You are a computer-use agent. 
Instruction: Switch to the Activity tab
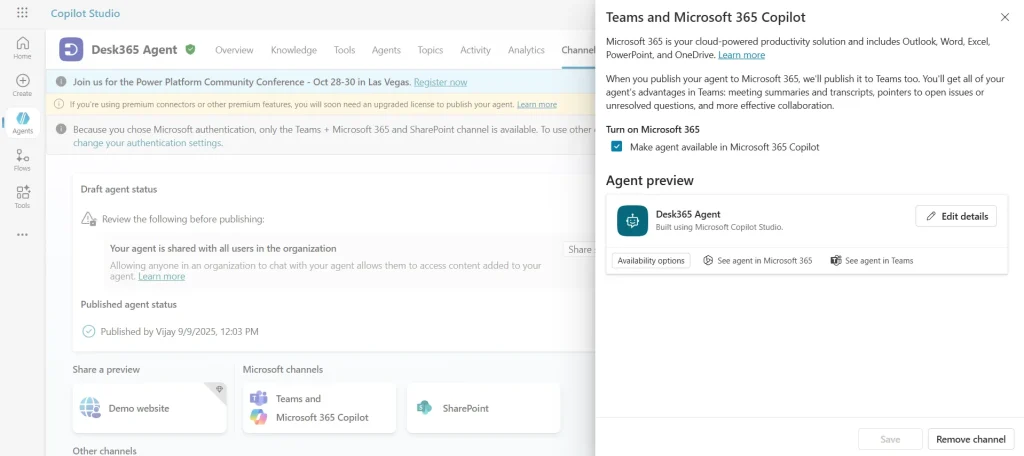click(x=475, y=50)
